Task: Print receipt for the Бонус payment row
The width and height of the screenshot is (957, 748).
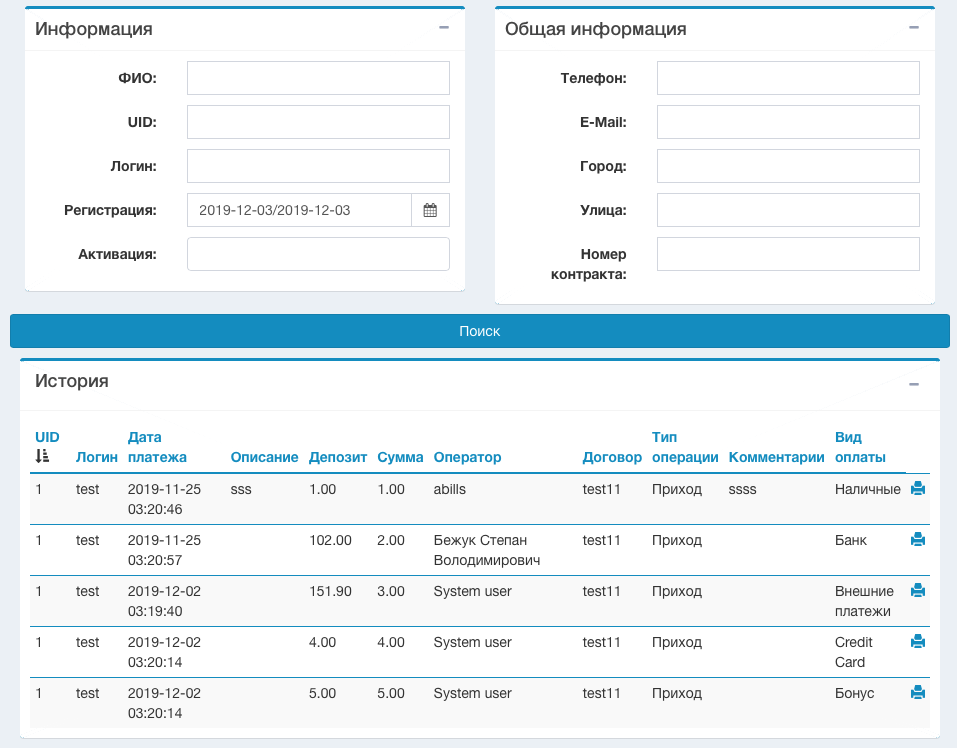Action: pos(918,693)
